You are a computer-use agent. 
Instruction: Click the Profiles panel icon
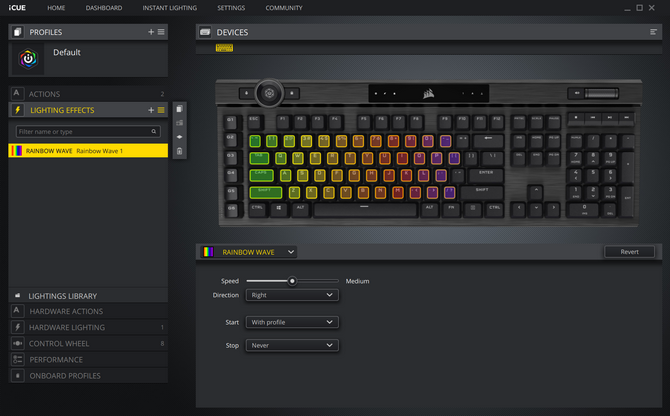18,32
